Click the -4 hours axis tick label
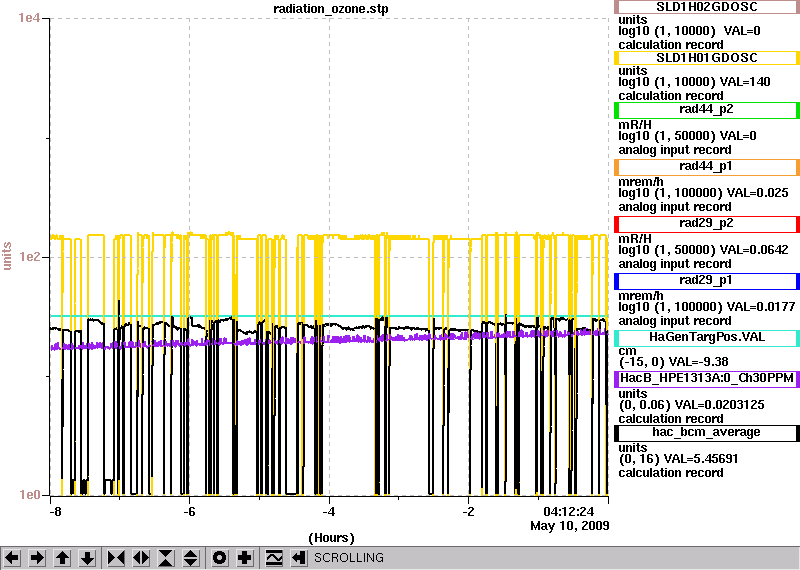This screenshot has height=570, width=800. (329, 512)
